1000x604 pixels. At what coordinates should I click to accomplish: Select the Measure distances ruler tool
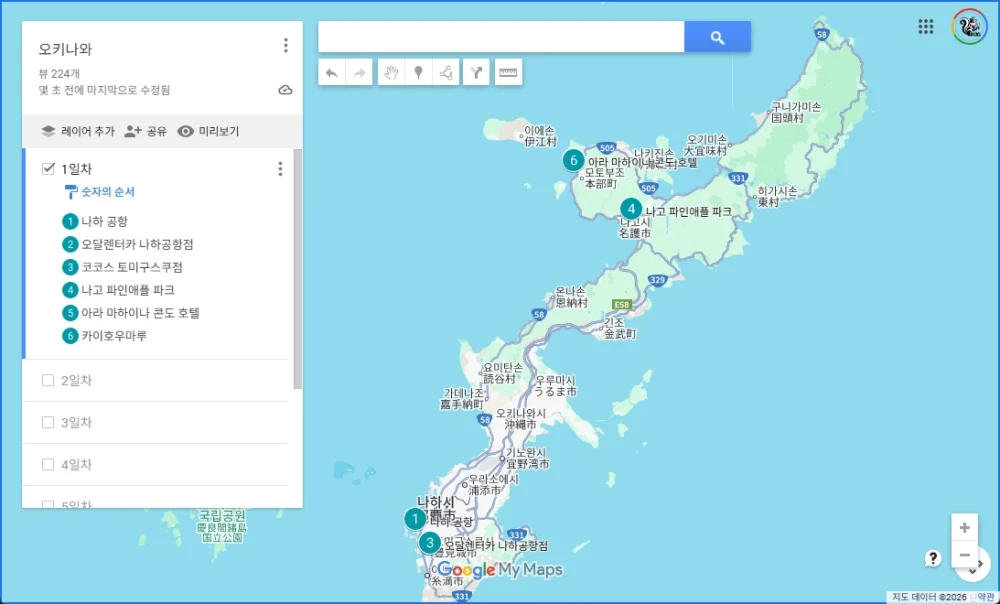(508, 72)
